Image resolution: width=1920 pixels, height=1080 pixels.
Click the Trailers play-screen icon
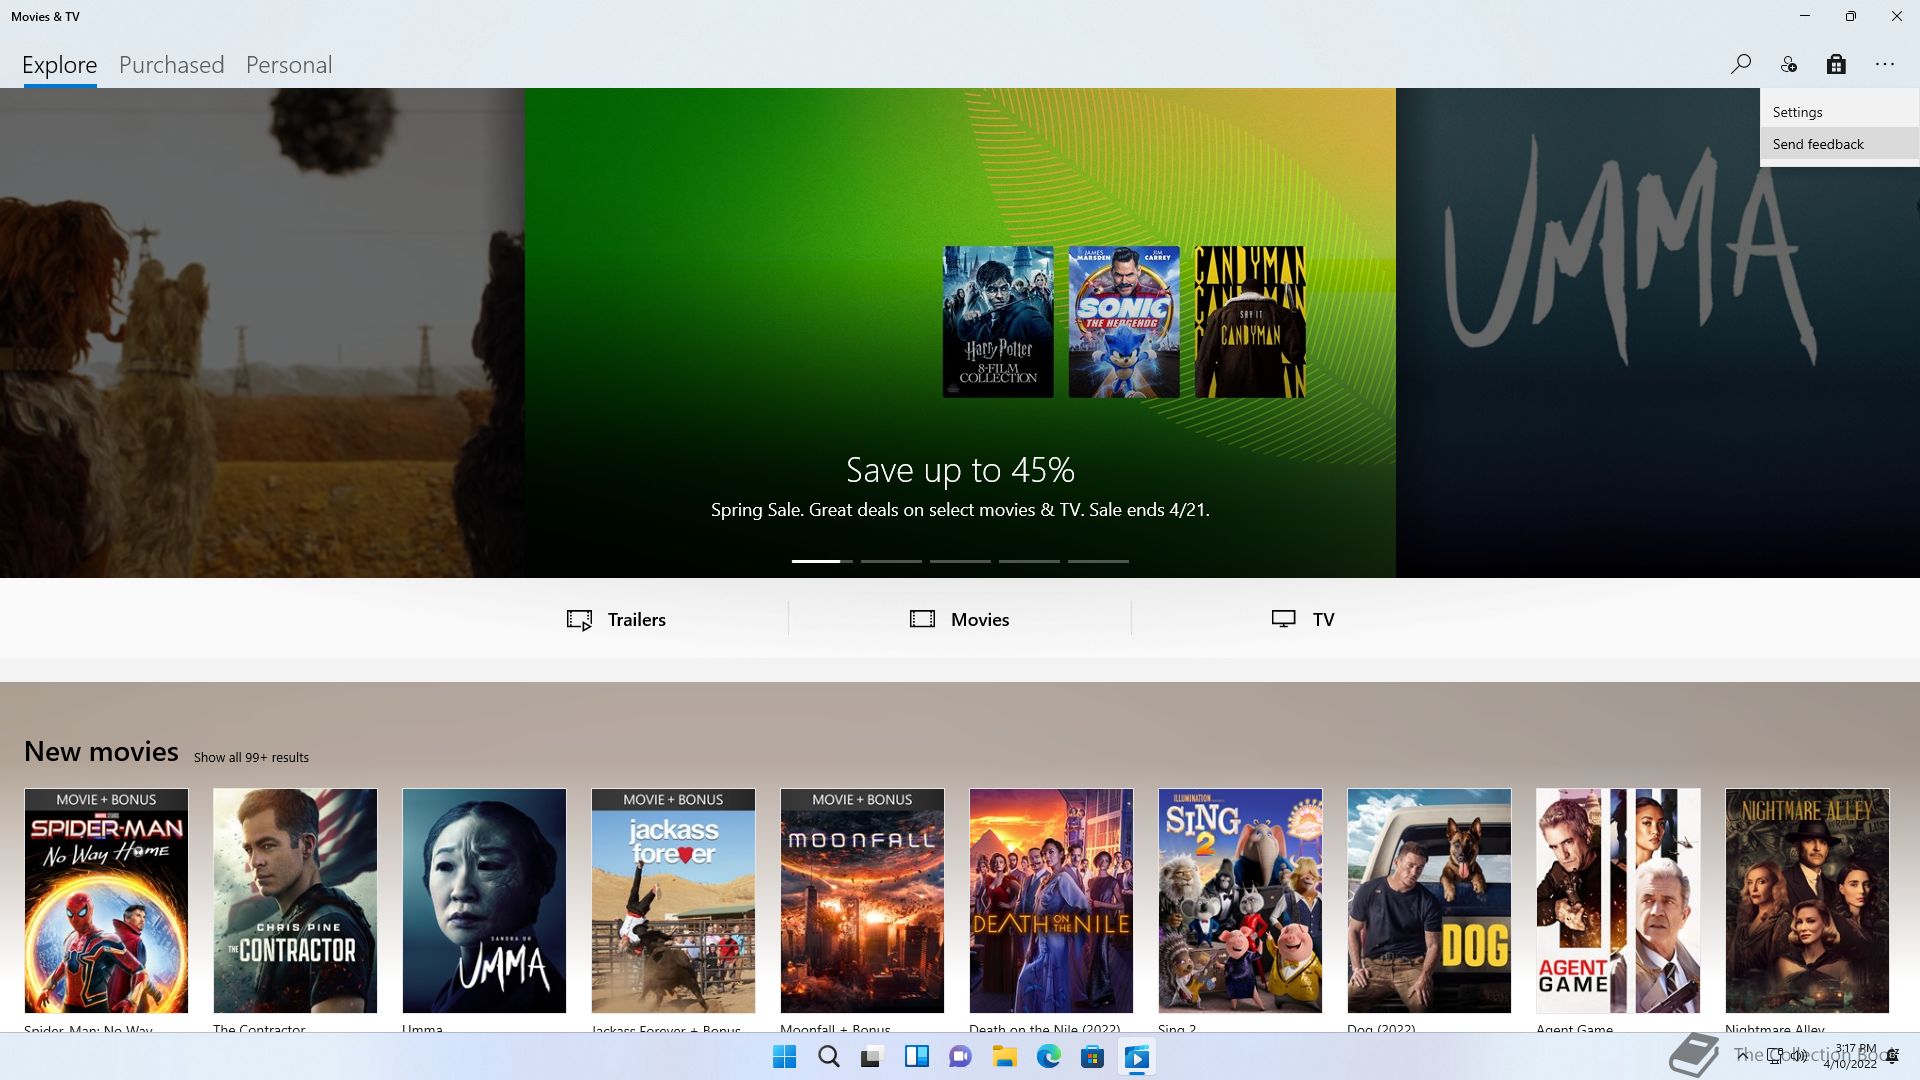[579, 620]
